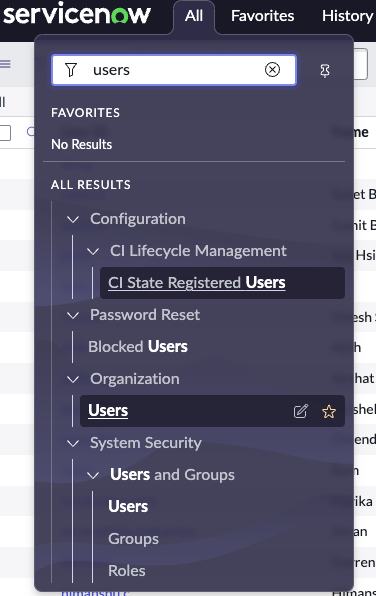Click the No Results text
The height and width of the screenshot is (596, 376).
pos(81,144)
